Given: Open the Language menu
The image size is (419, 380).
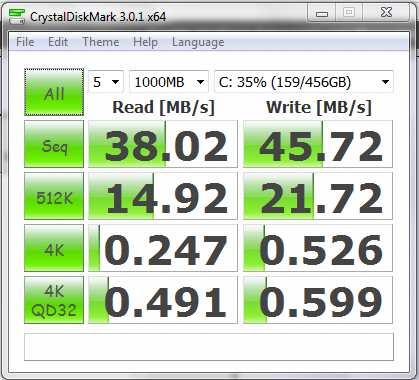Looking at the screenshot, I should click(198, 42).
